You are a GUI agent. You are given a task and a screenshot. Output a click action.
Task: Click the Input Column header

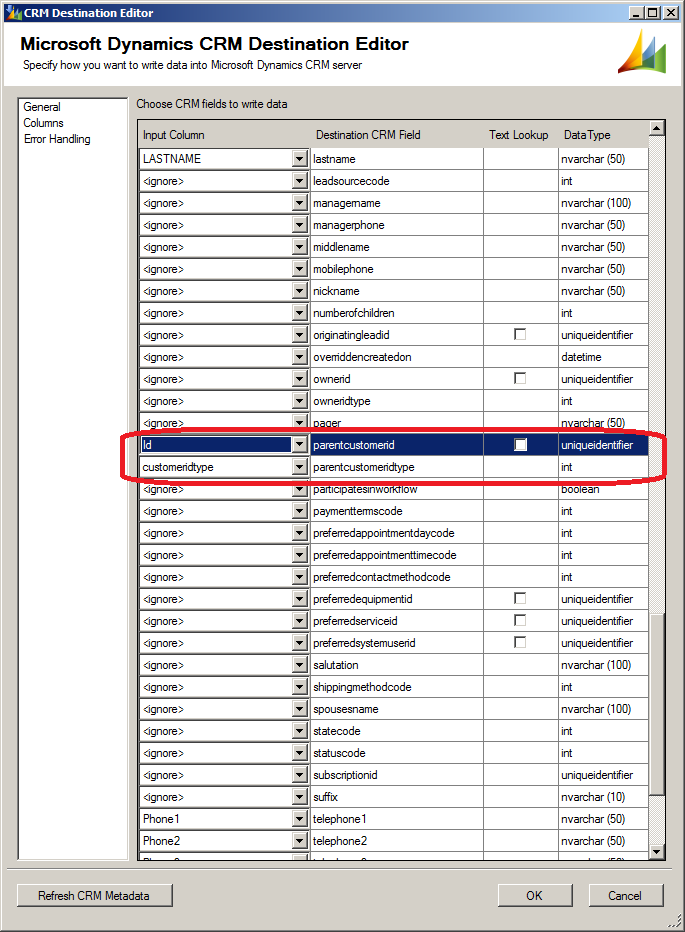(x=174, y=135)
